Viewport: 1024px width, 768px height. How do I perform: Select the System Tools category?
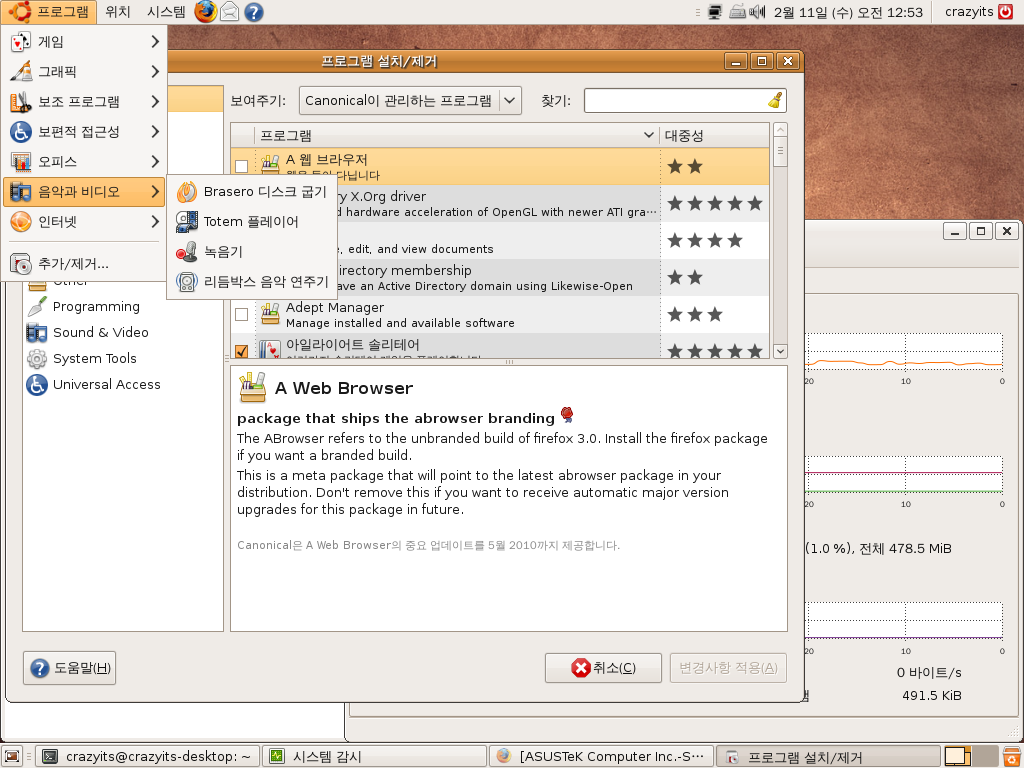[94, 359]
